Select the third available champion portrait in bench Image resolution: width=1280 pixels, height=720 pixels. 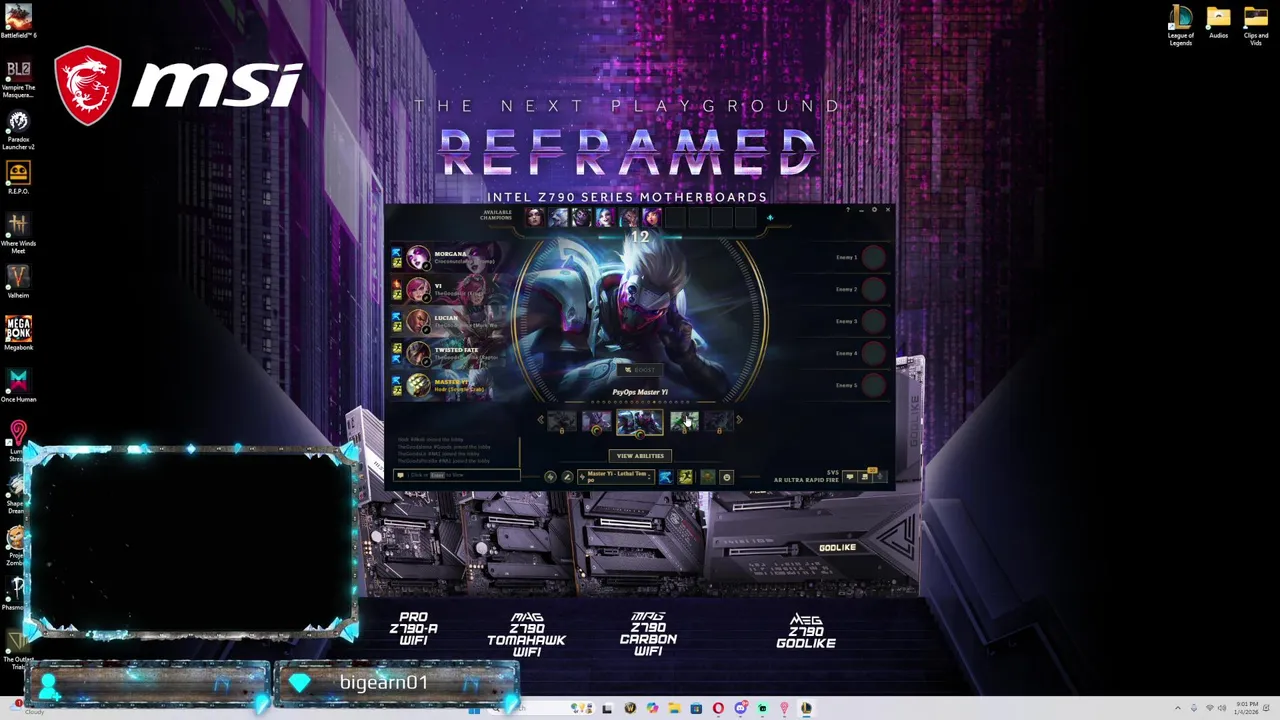pyautogui.click(x=581, y=217)
